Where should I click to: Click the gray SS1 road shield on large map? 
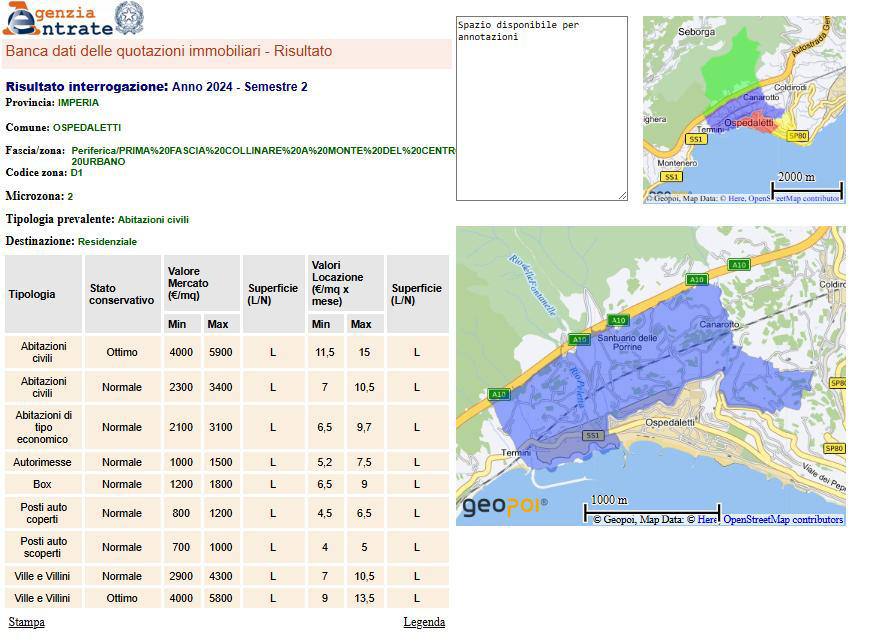pyautogui.click(x=592, y=436)
